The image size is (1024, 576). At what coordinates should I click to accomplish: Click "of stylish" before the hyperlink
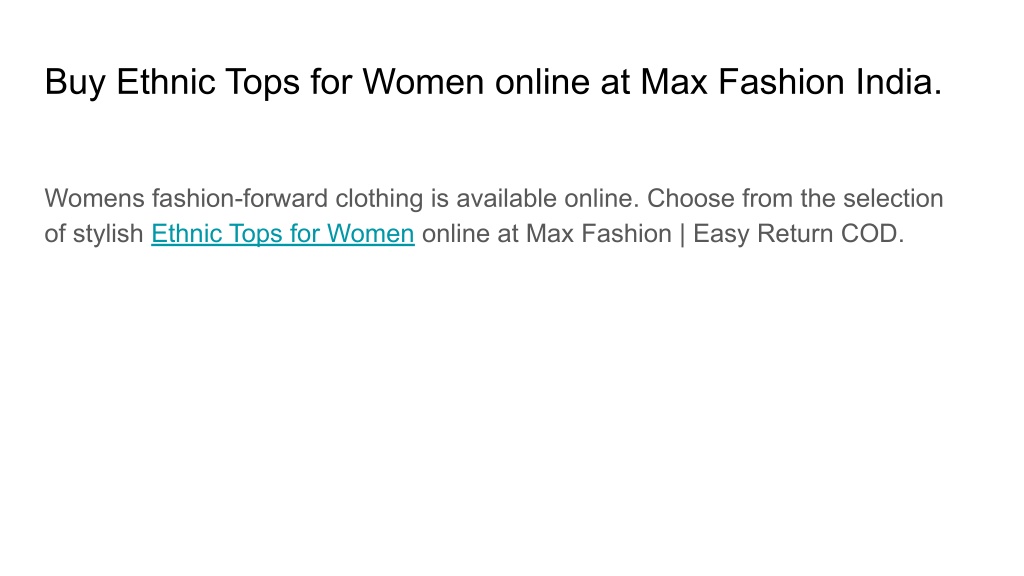94,234
